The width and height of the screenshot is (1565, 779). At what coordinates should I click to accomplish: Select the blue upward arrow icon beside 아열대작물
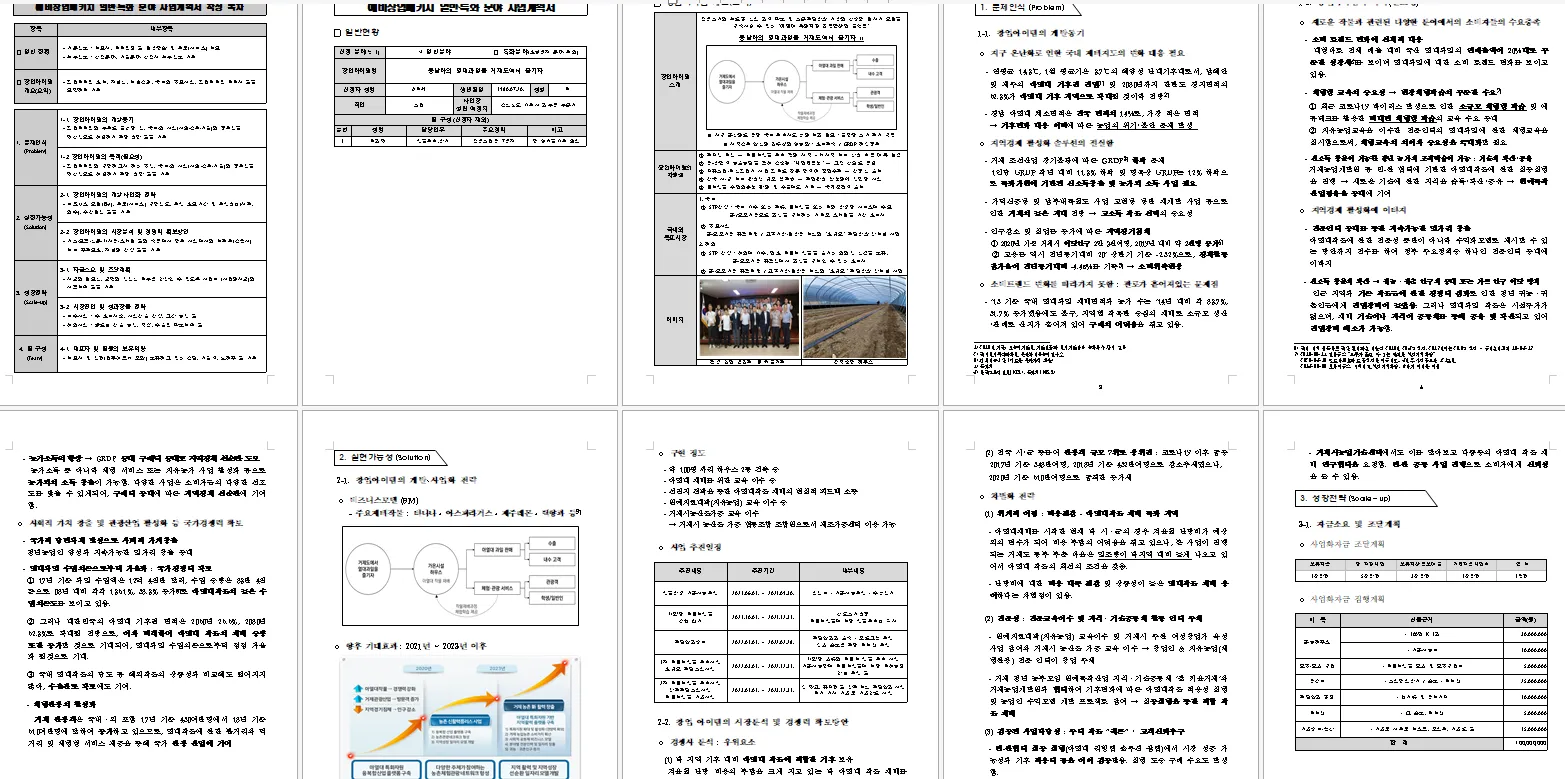coord(357,688)
